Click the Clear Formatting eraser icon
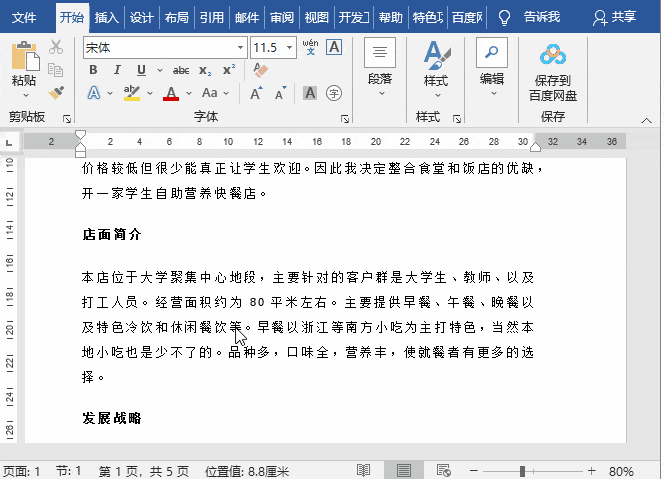 tap(260, 70)
